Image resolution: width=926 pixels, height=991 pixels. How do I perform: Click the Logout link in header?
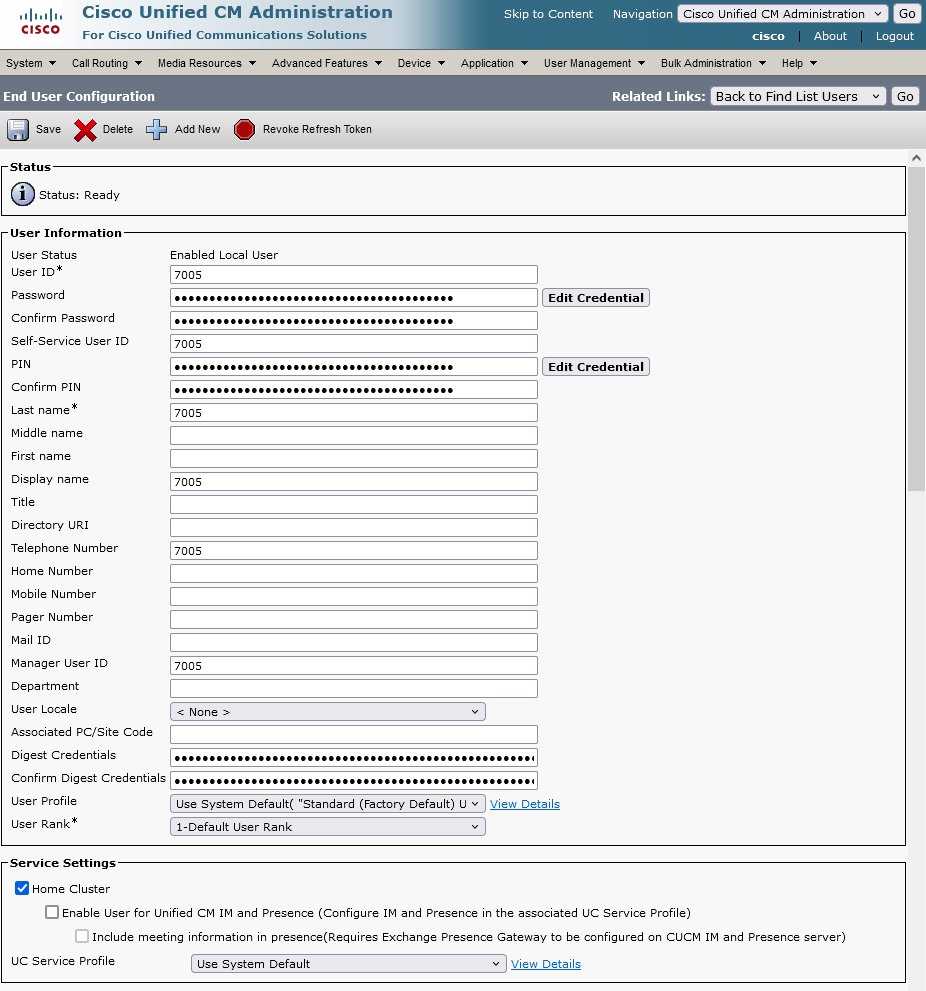coord(894,36)
